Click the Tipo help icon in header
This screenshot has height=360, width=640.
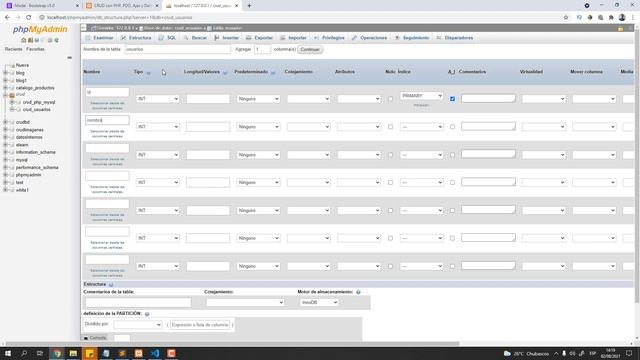[148, 73]
